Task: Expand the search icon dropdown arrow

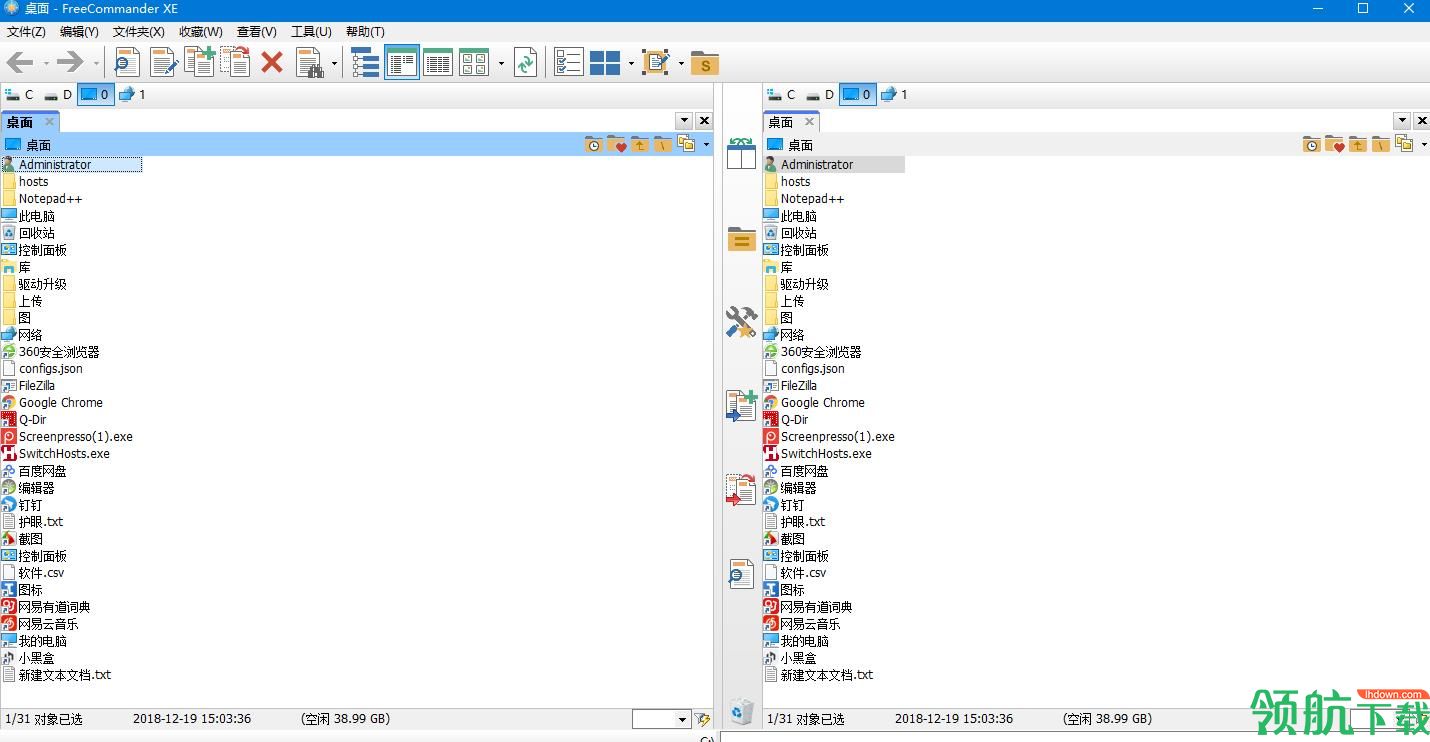Action: point(334,64)
